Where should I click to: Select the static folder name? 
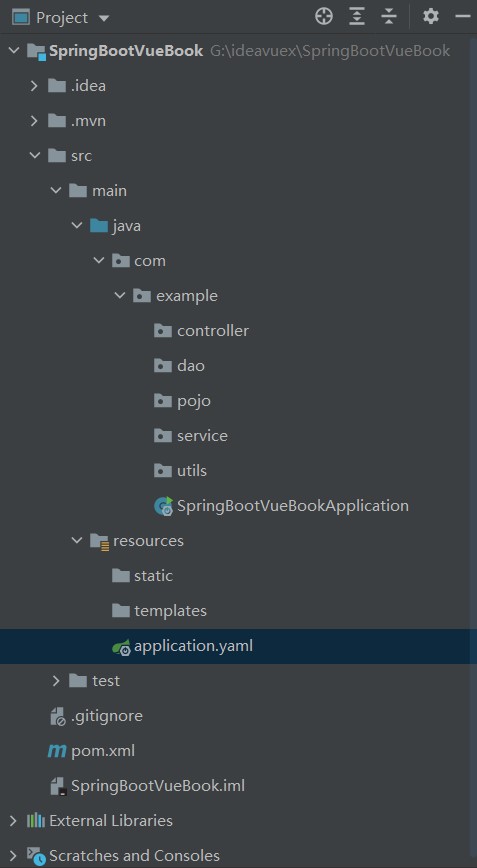[153, 576]
